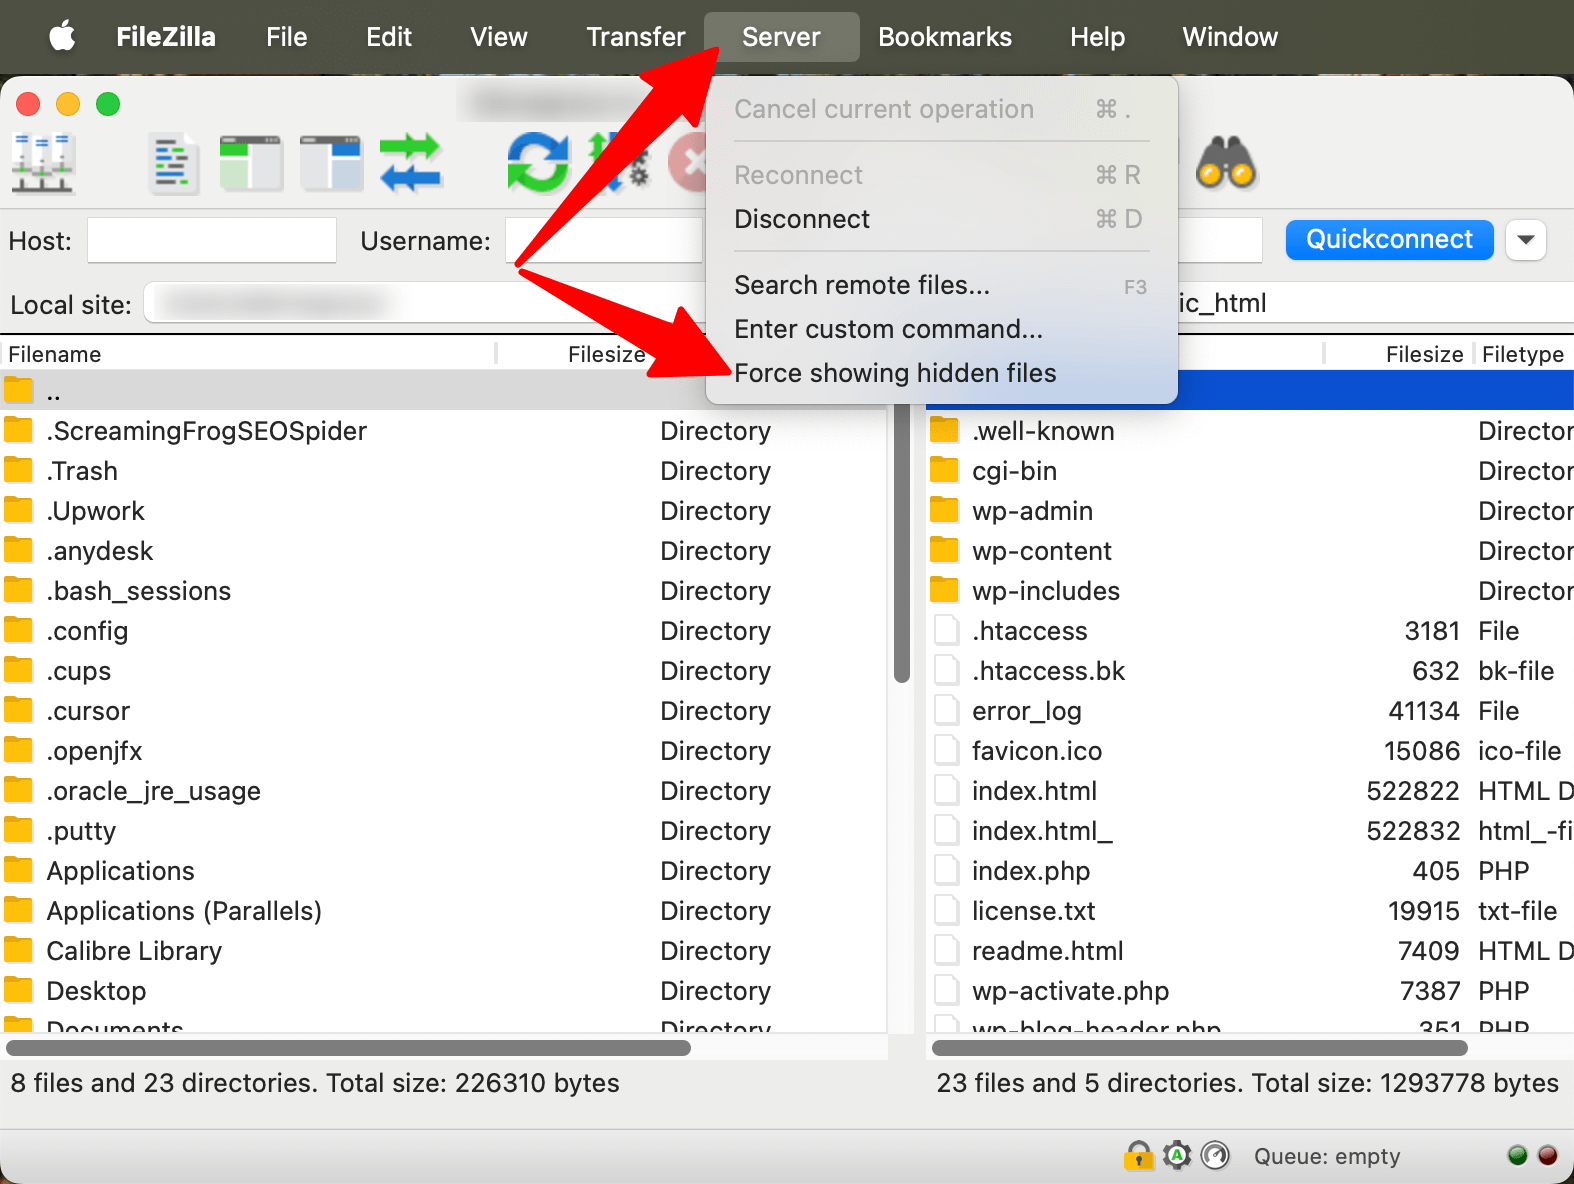Select the .ScreamingFrogSEOSpider directory

pyautogui.click(x=443, y=430)
